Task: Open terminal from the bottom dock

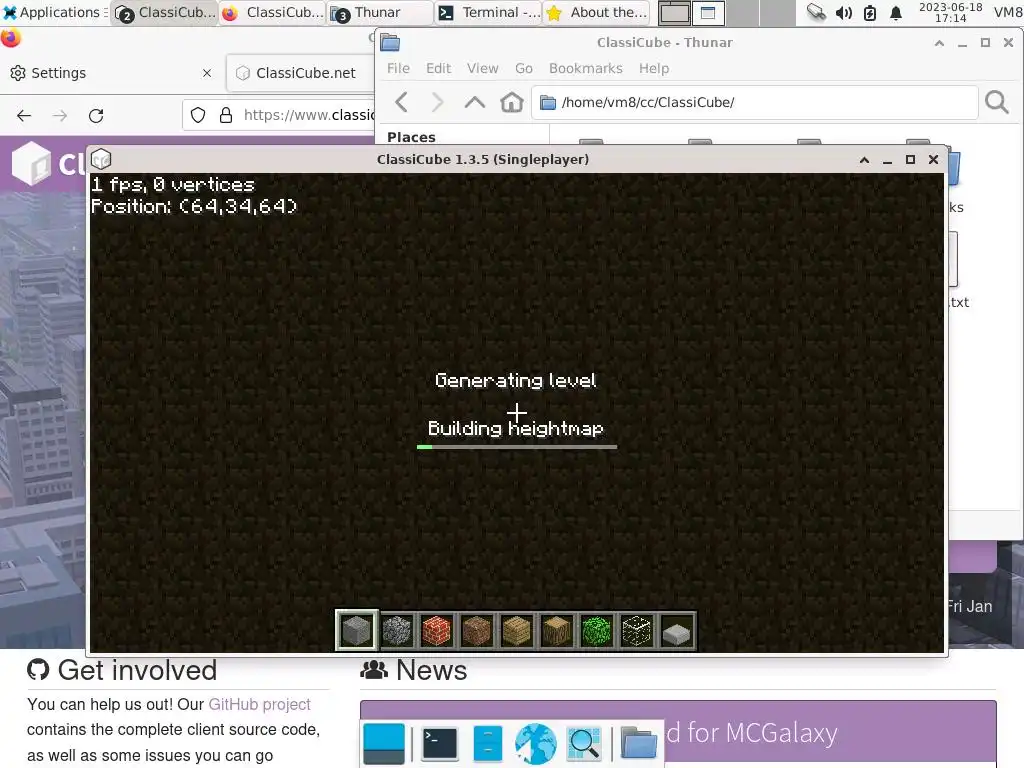Action: [x=440, y=743]
